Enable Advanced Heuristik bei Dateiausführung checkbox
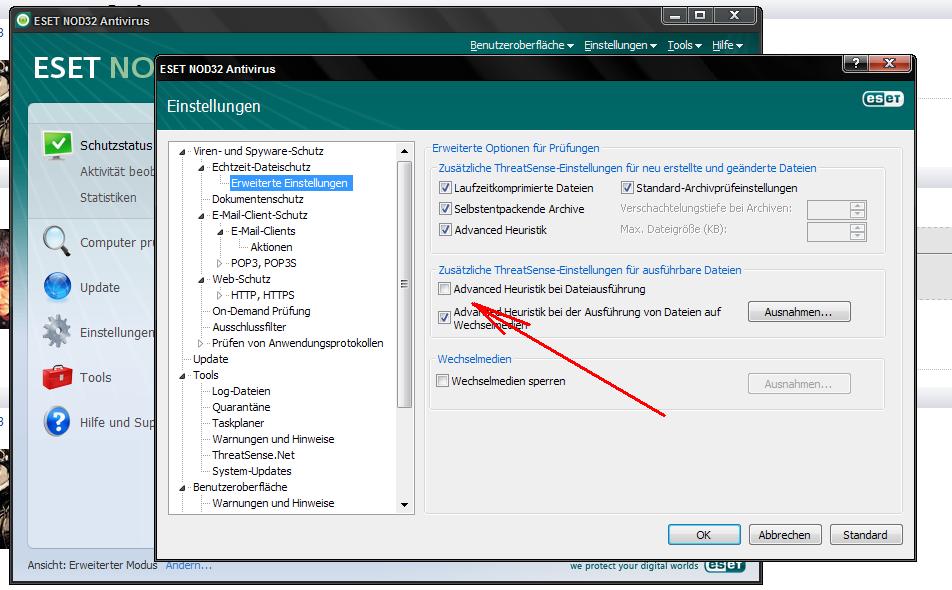The height and width of the screenshot is (590, 952). point(445,289)
